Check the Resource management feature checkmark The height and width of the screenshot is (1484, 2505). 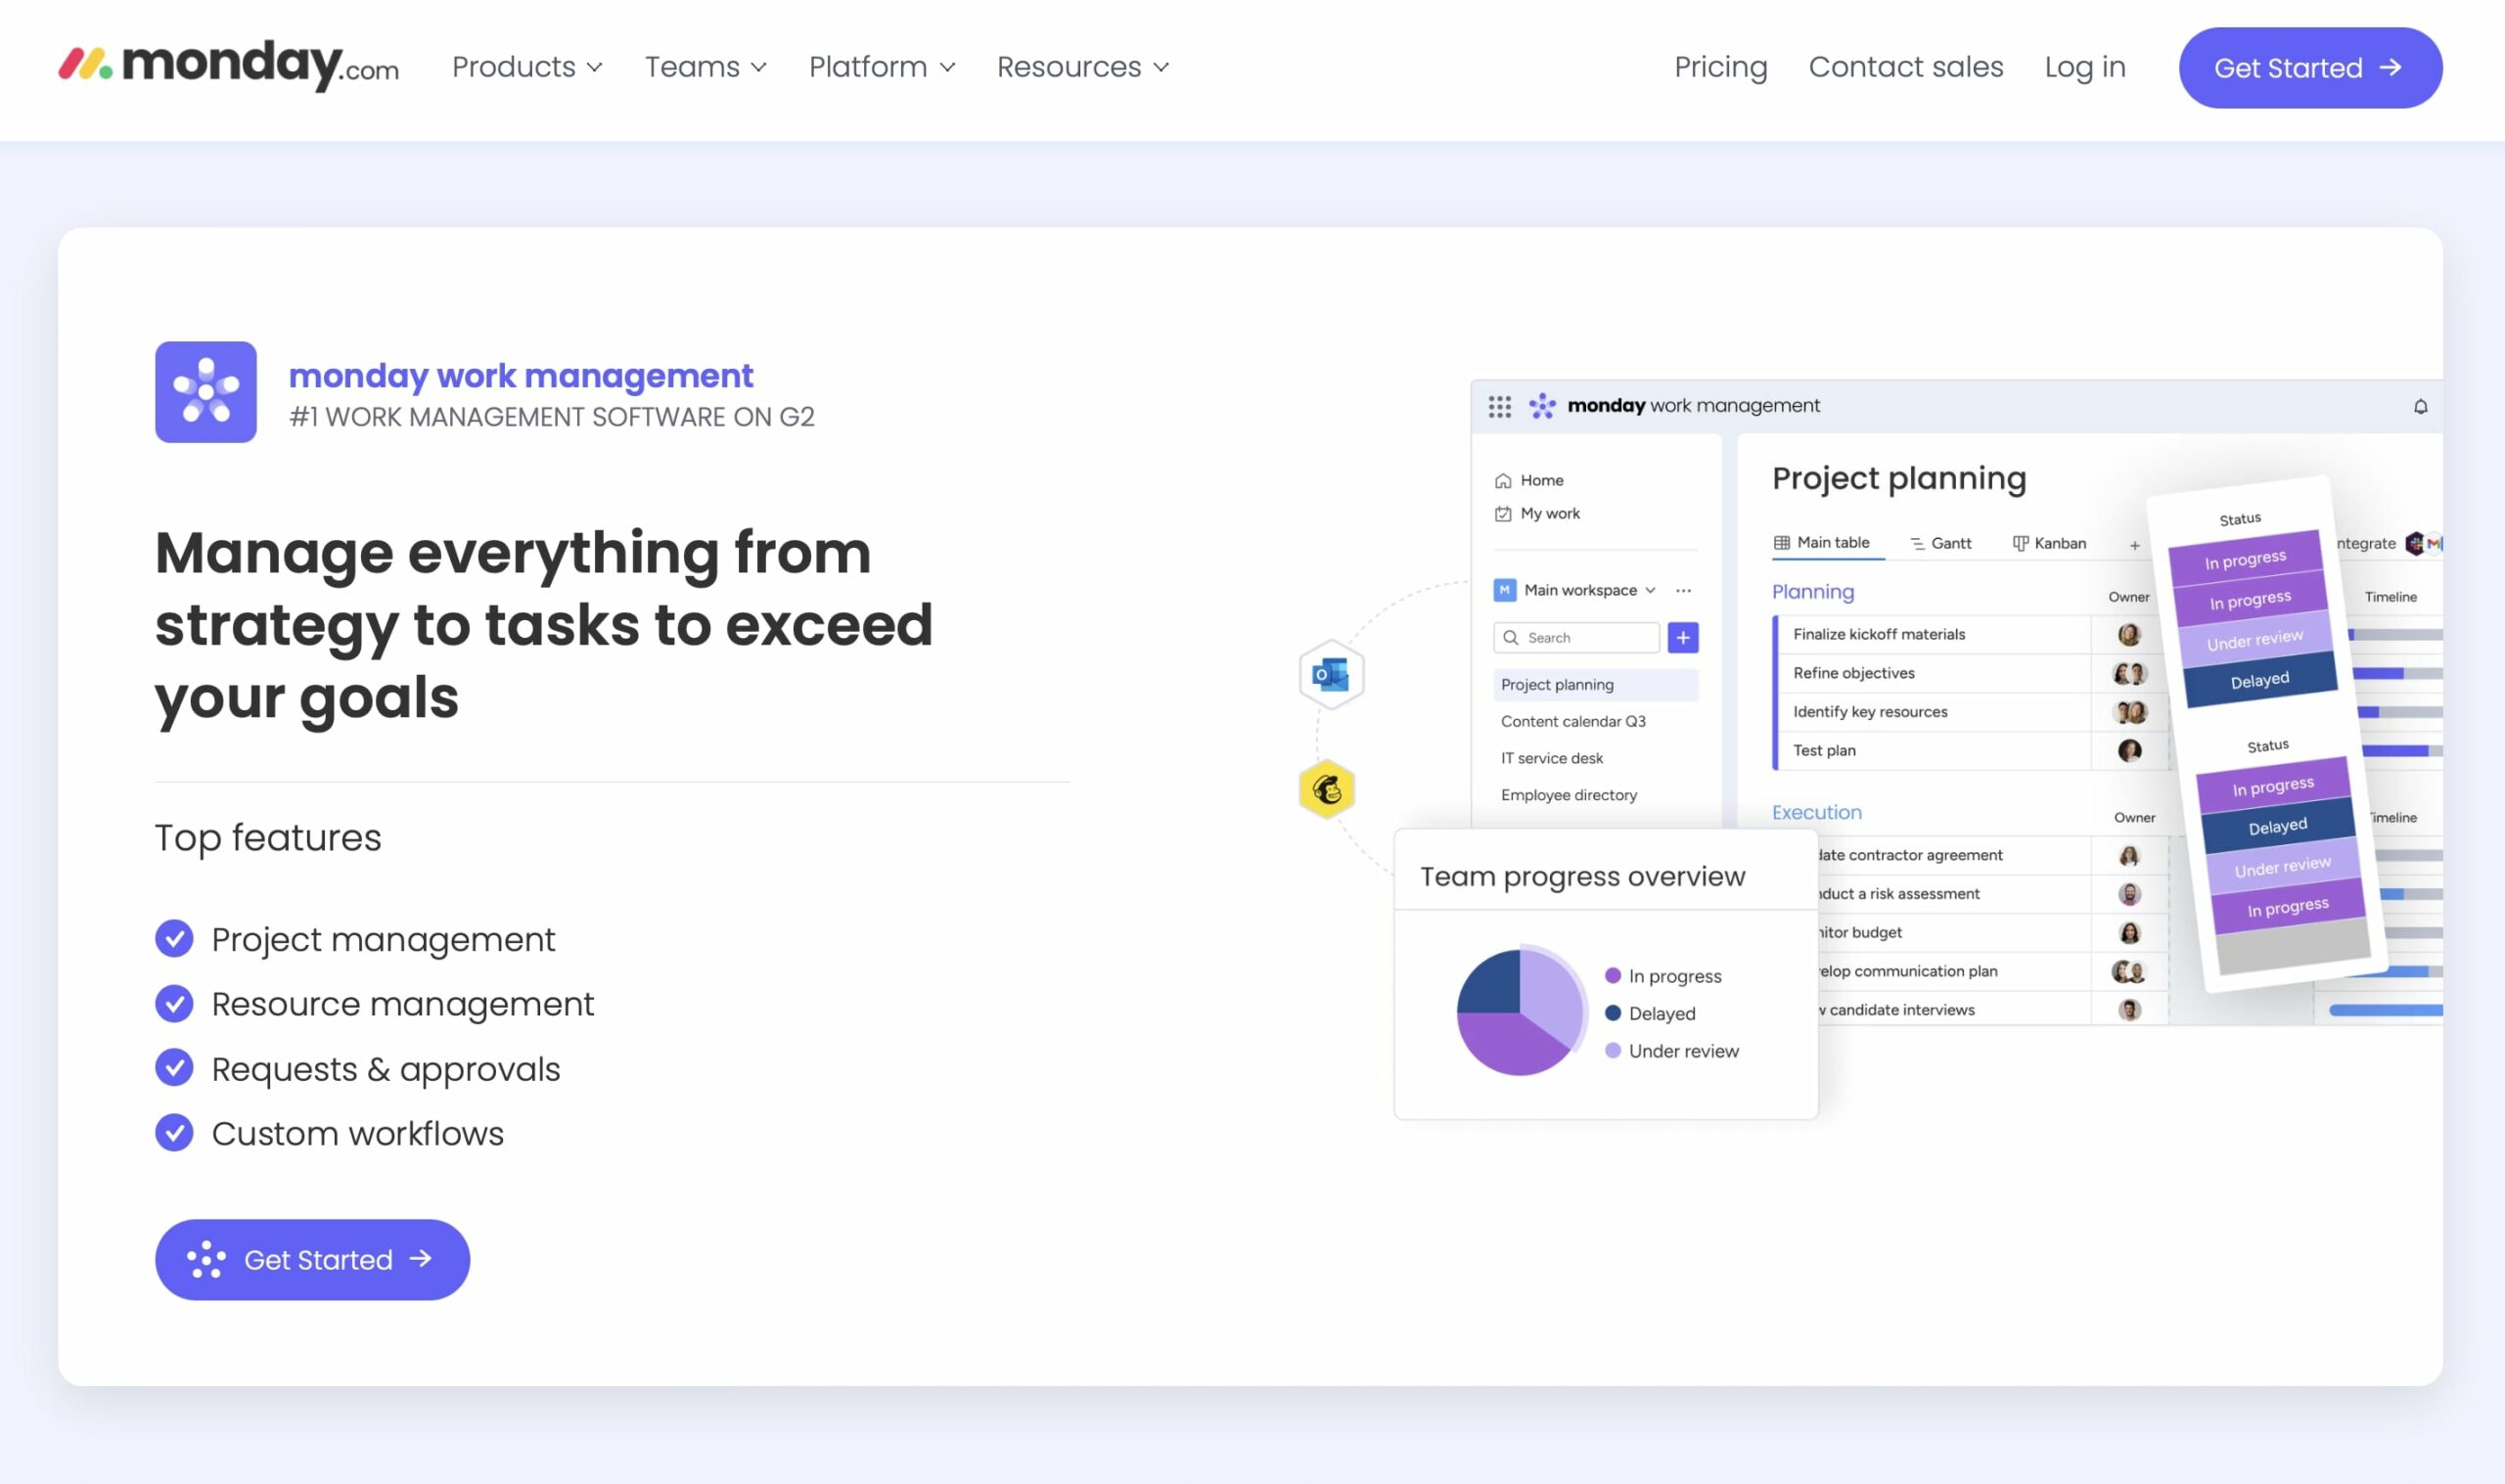click(x=175, y=1003)
